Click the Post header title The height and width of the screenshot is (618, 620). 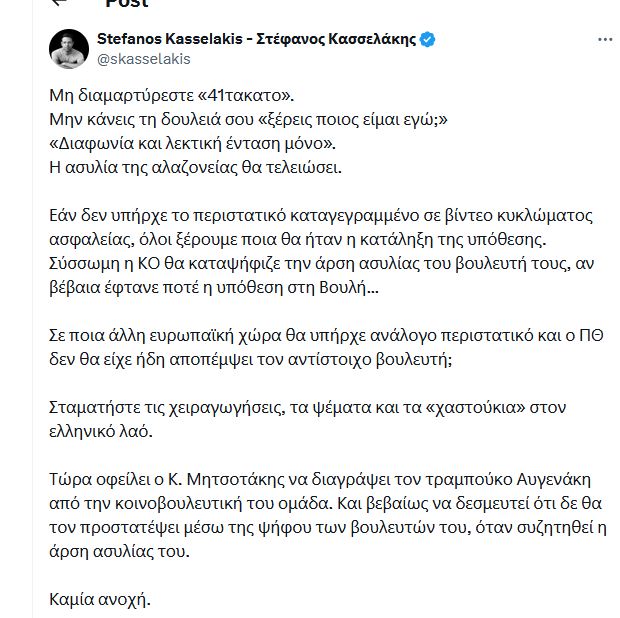tap(126, 4)
